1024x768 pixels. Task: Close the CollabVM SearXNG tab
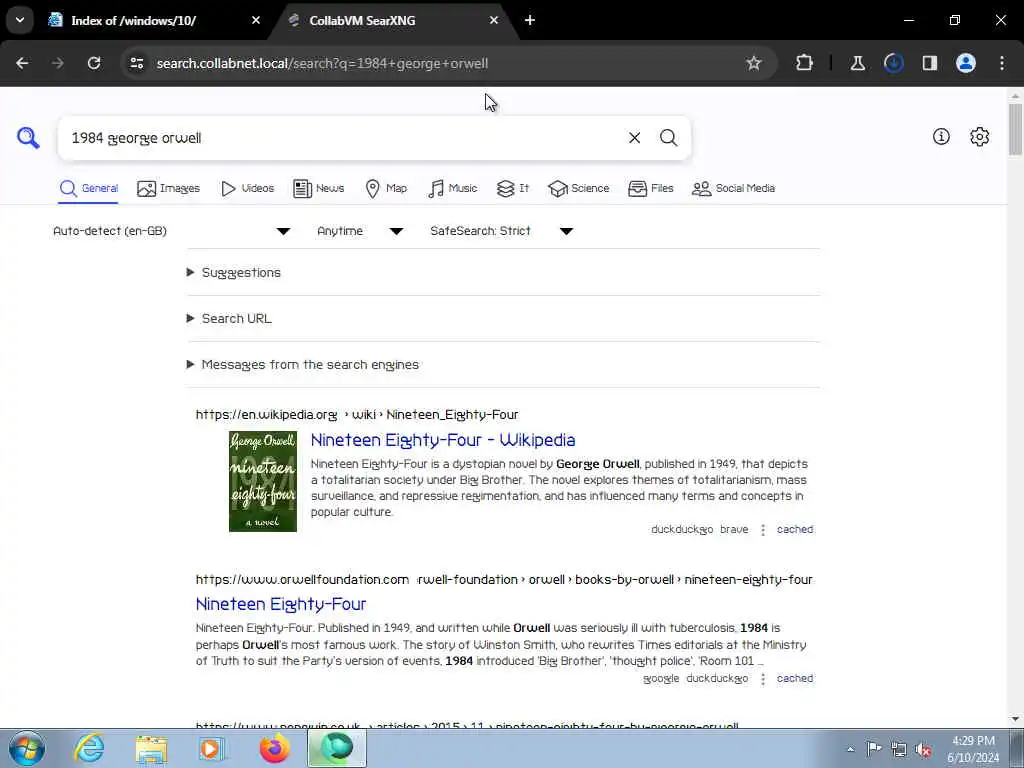pyautogui.click(x=494, y=20)
